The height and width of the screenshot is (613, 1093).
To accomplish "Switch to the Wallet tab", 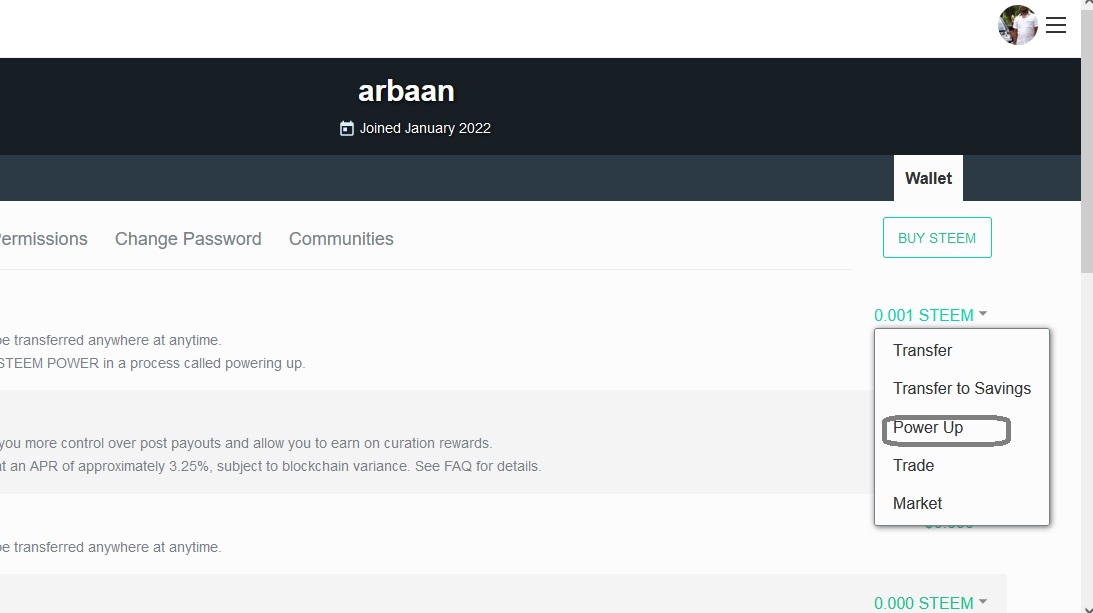I will pyautogui.click(x=928, y=178).
